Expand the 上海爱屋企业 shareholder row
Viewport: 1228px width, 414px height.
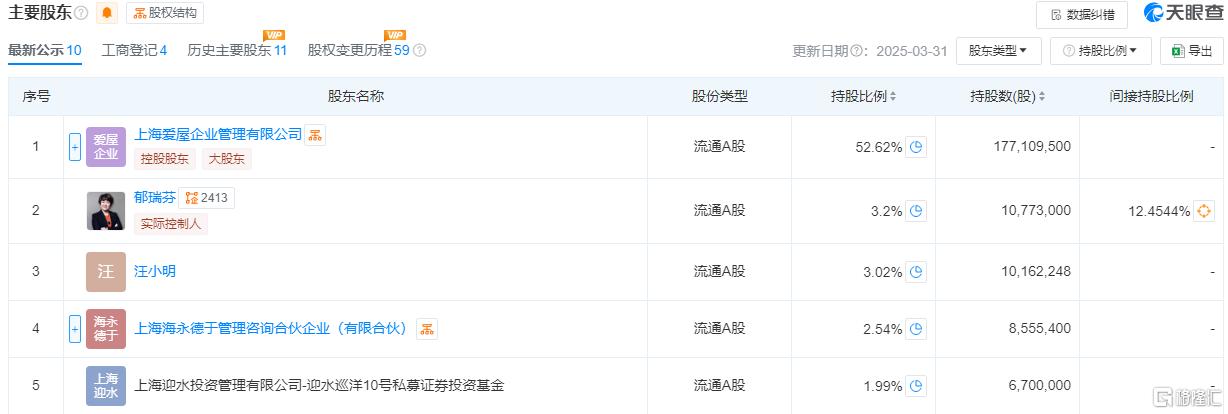(74, 147)
